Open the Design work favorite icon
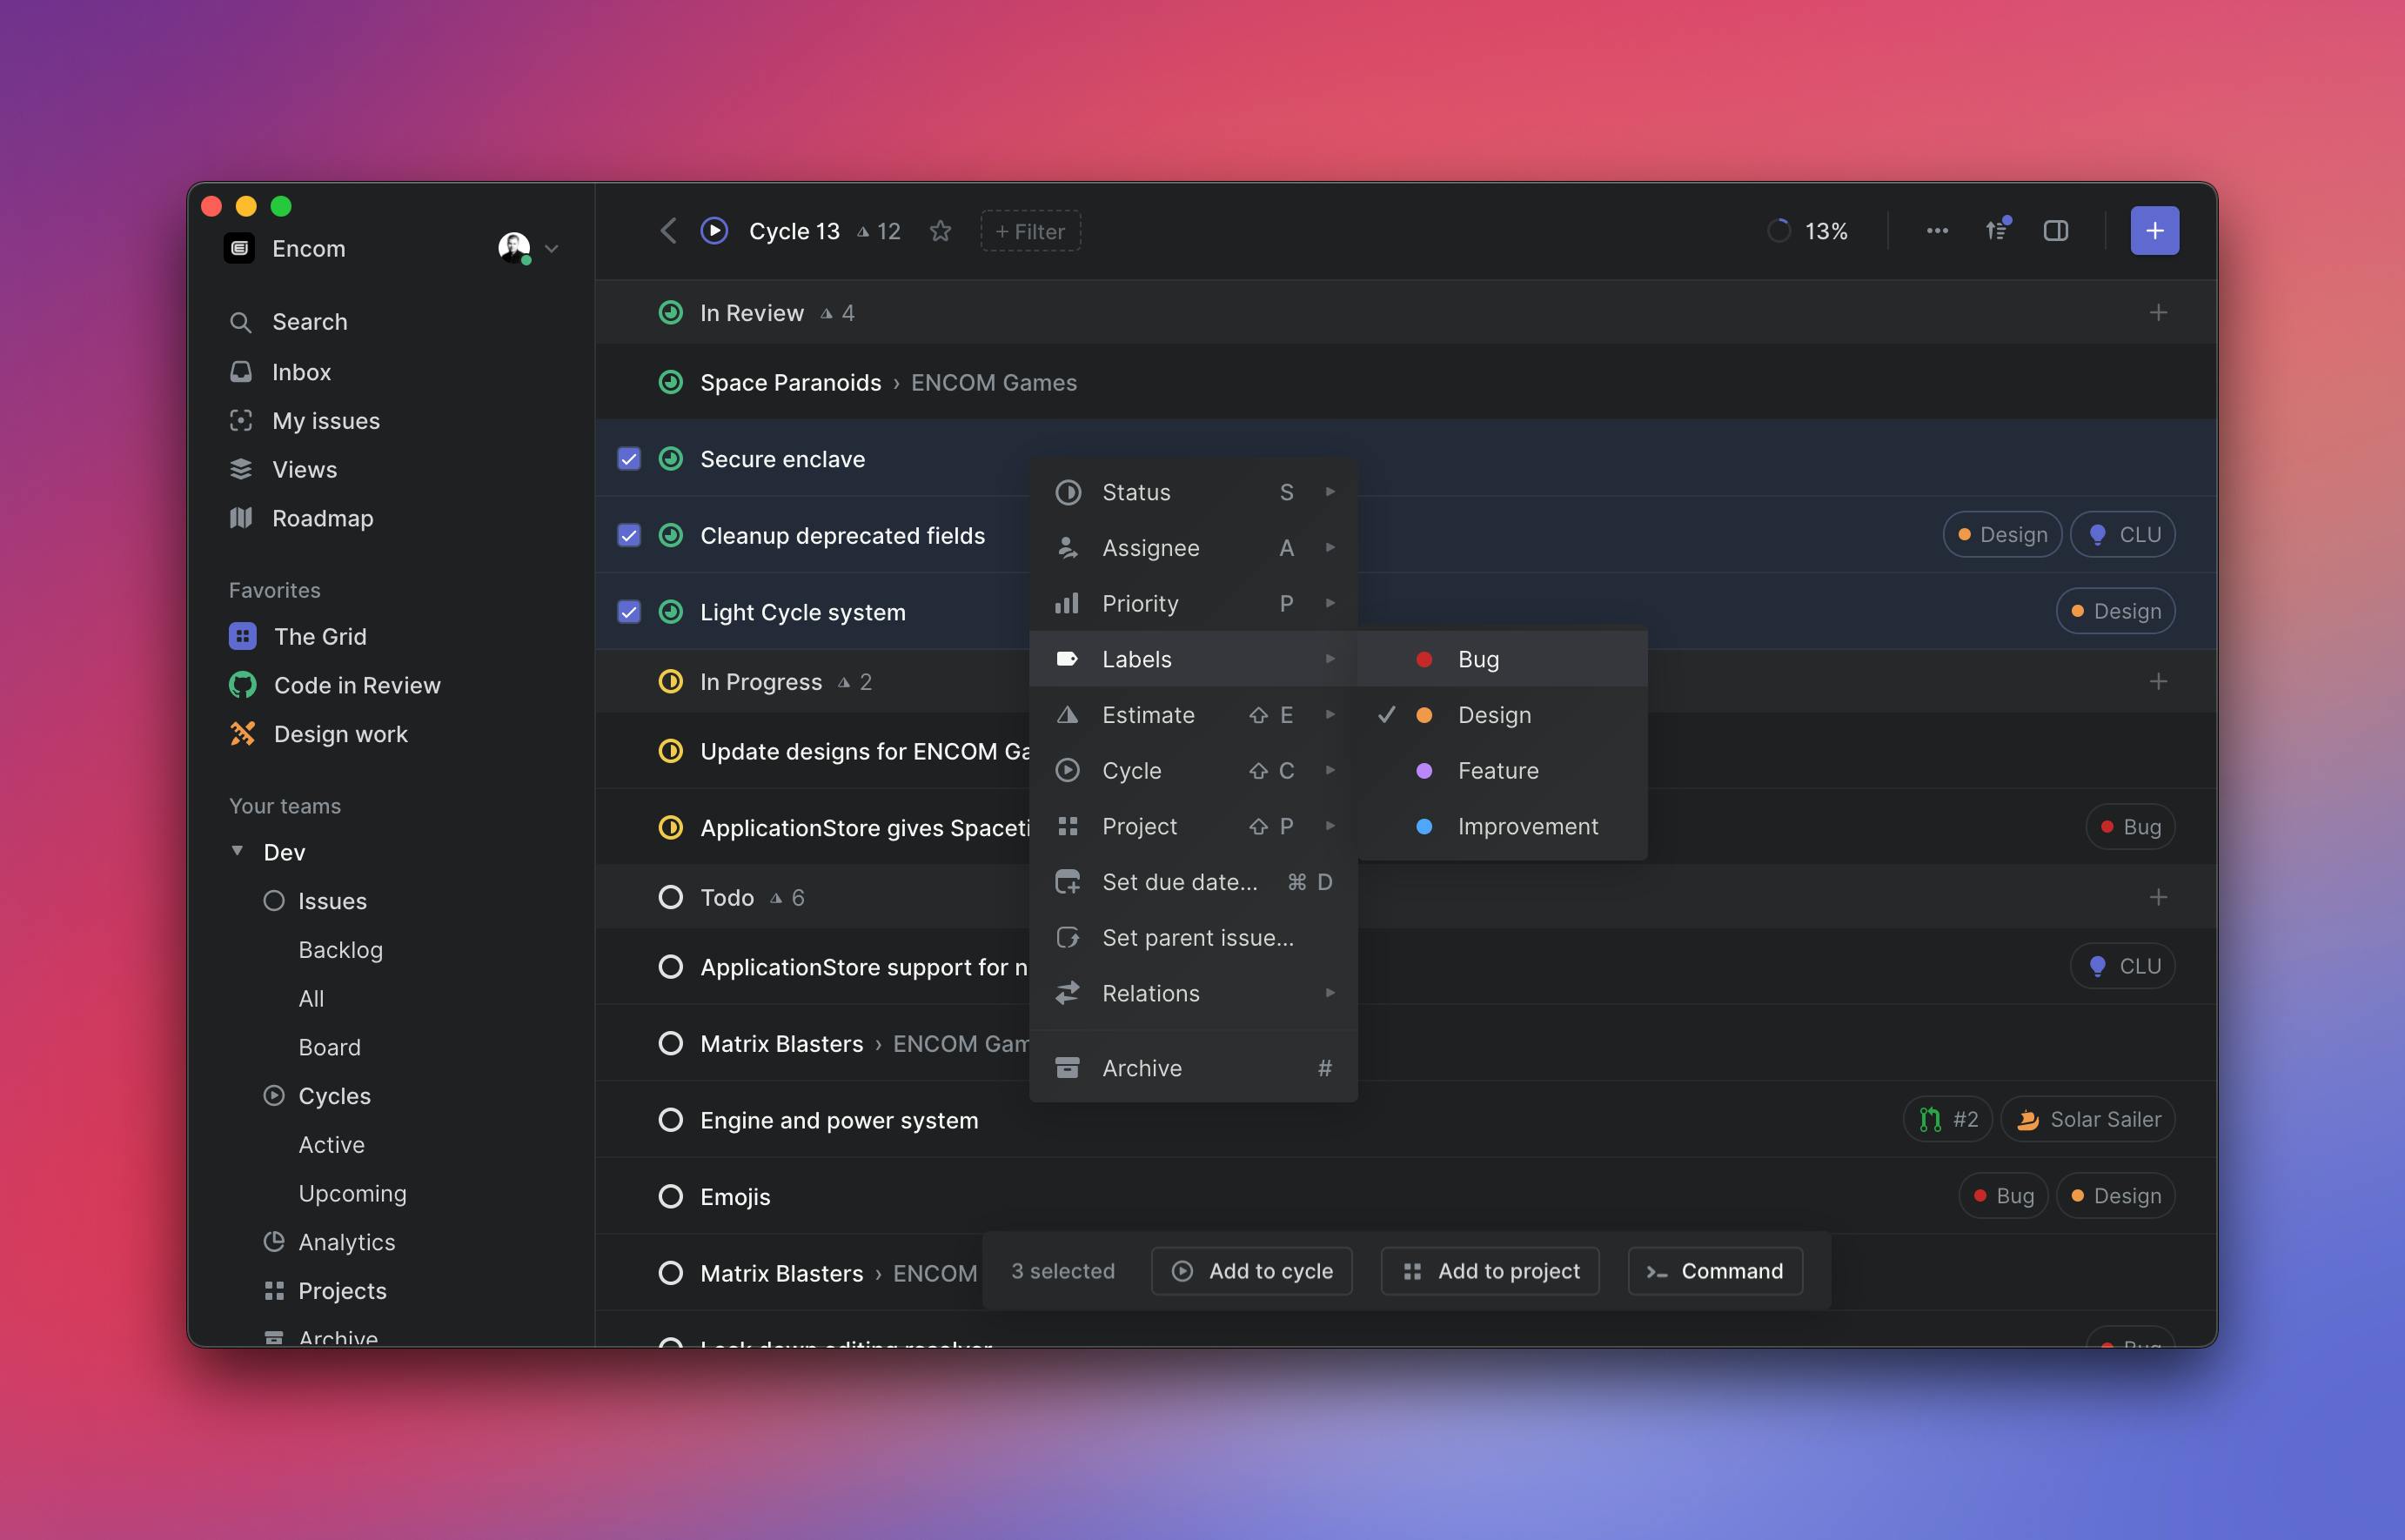This screenshot has height=1540, width=2405. [x=242, y=734]
